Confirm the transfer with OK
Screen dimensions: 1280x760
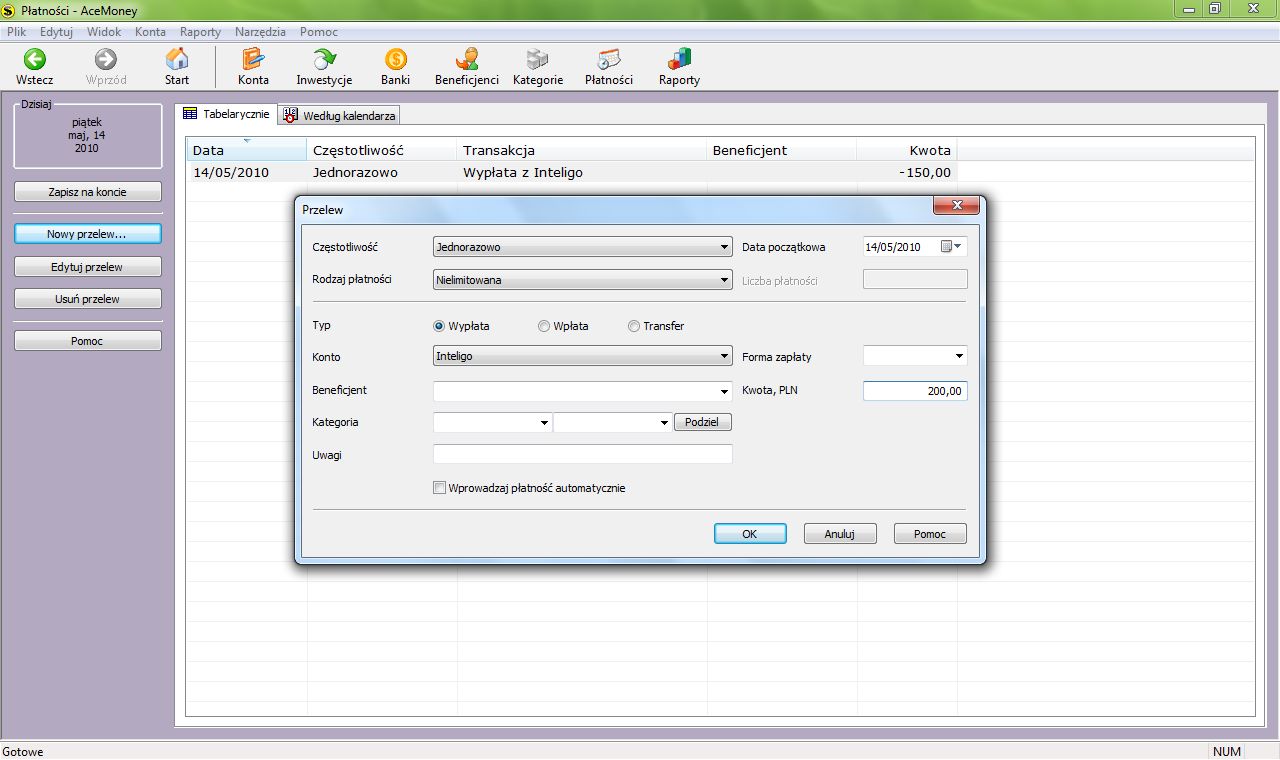tap(750, 534)
